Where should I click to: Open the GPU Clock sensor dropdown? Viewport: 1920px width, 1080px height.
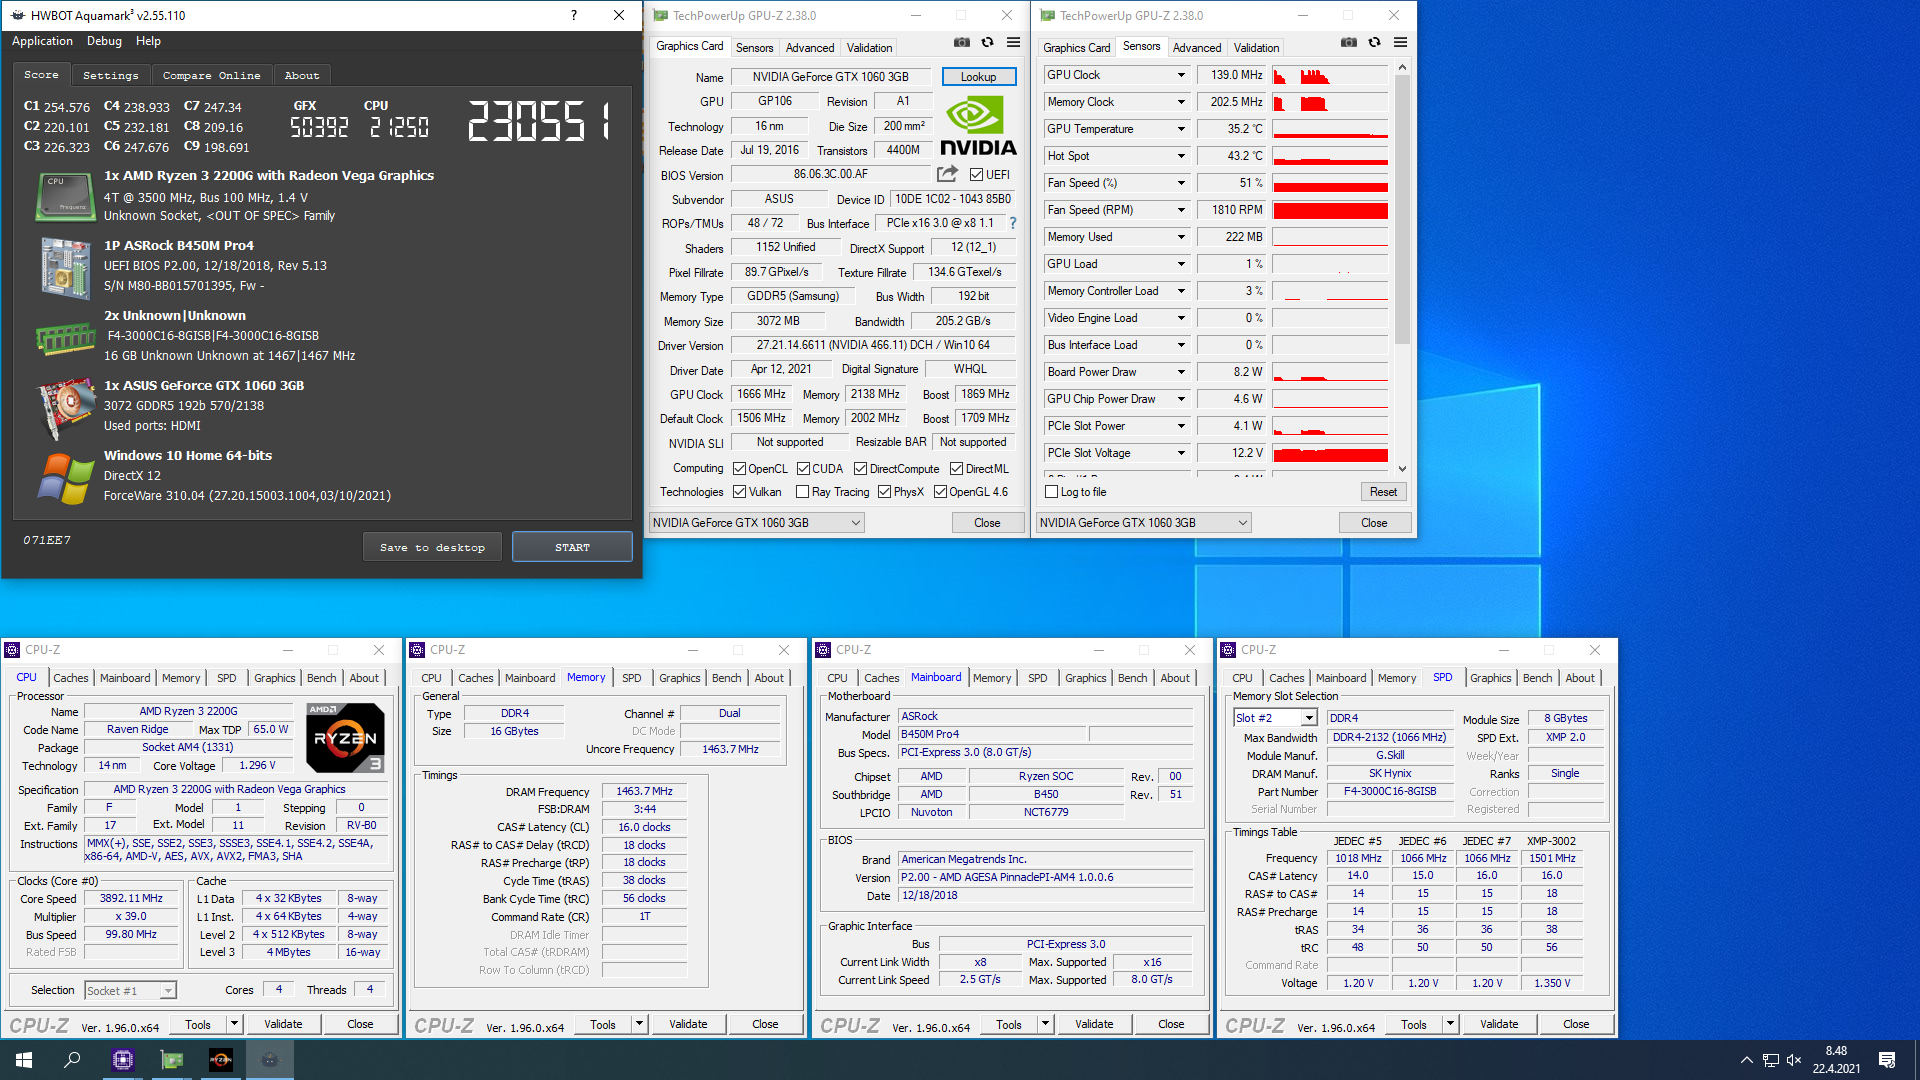point(1181,75)
